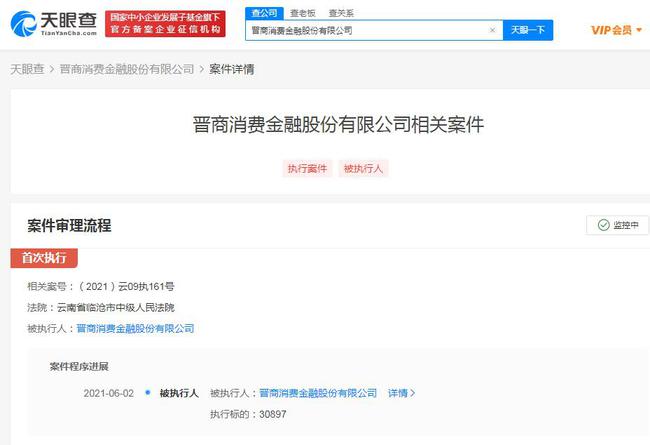Image resolution: width=650 pixels, height=445 pixels.
Task: Open the 被执行人 company link below court
Action: (x=135, y=328)
